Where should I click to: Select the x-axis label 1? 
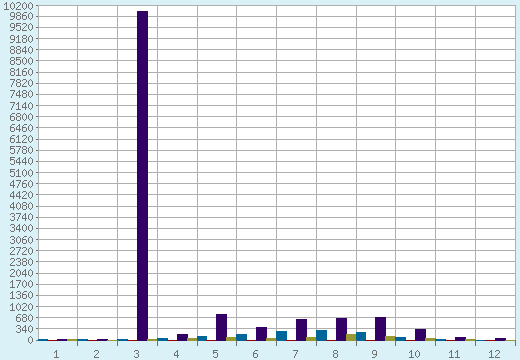pyautogui.click(x=56, y=354)
